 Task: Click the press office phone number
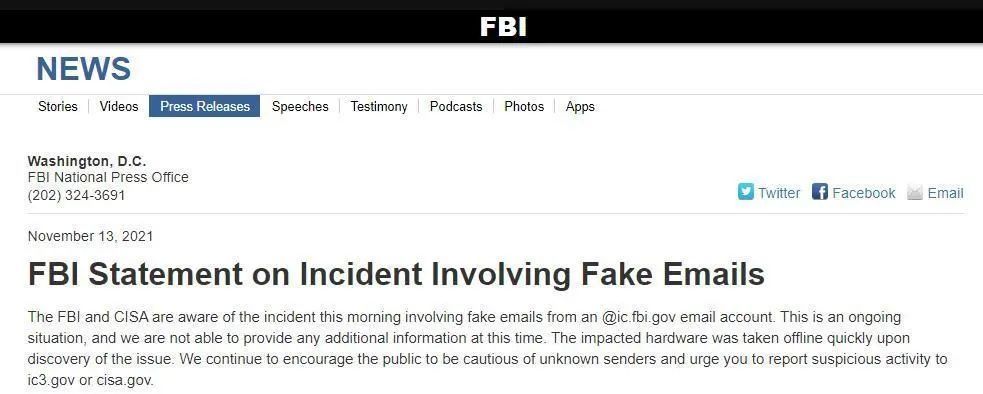tap(76, 195)
